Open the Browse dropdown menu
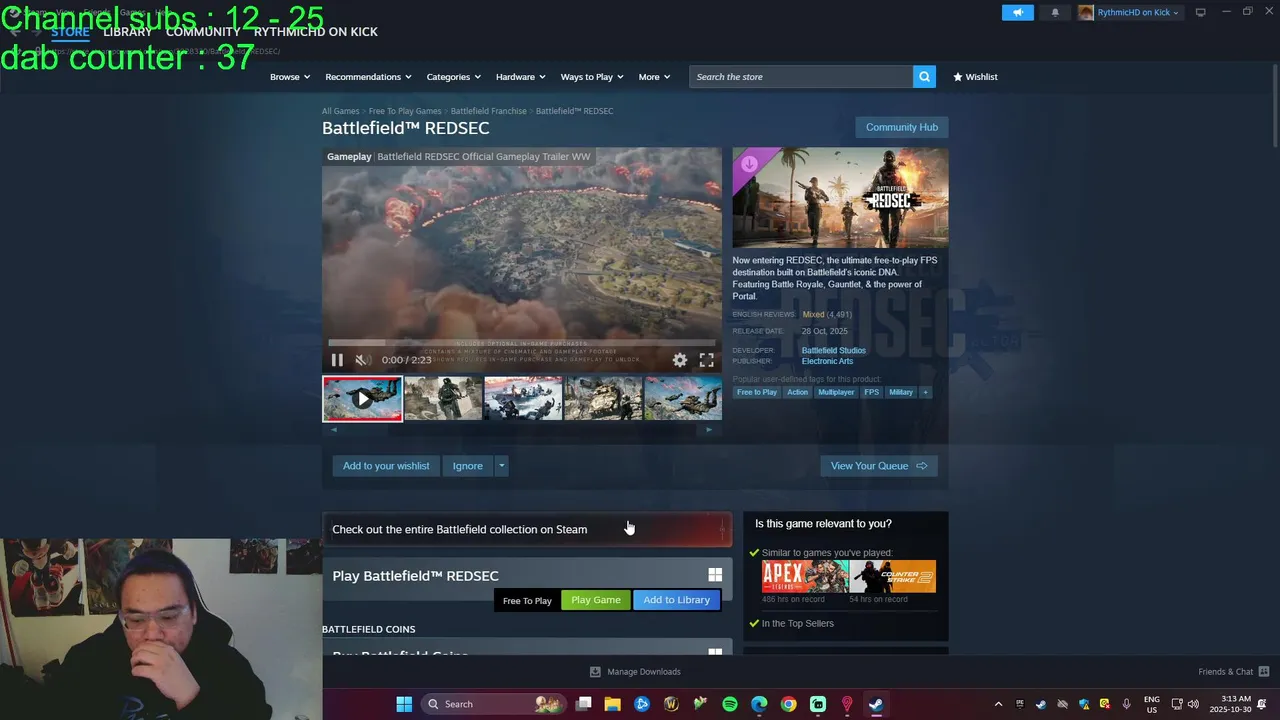This screenshot has width=1280, height=720. tap(290, 76)
